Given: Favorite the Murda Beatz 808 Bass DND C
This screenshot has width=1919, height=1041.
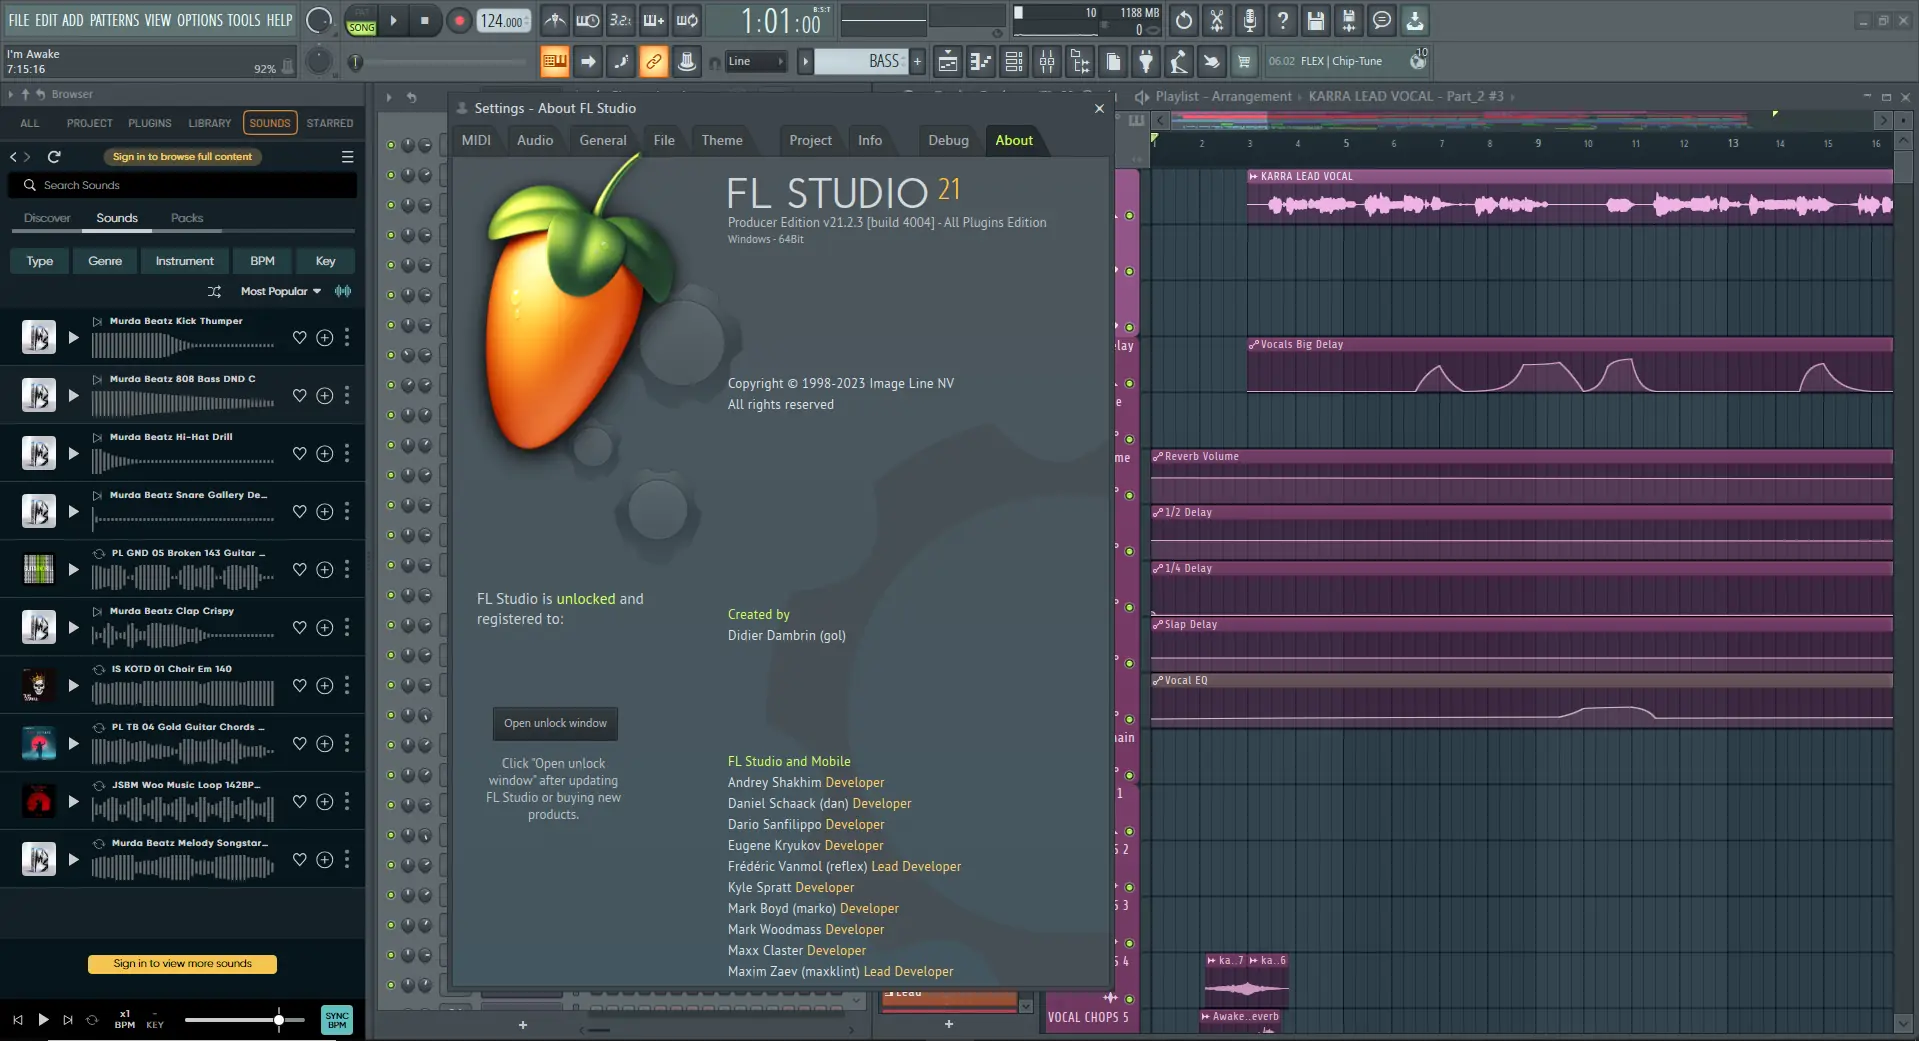Looking at the screenshot, I should click(299, 396).
